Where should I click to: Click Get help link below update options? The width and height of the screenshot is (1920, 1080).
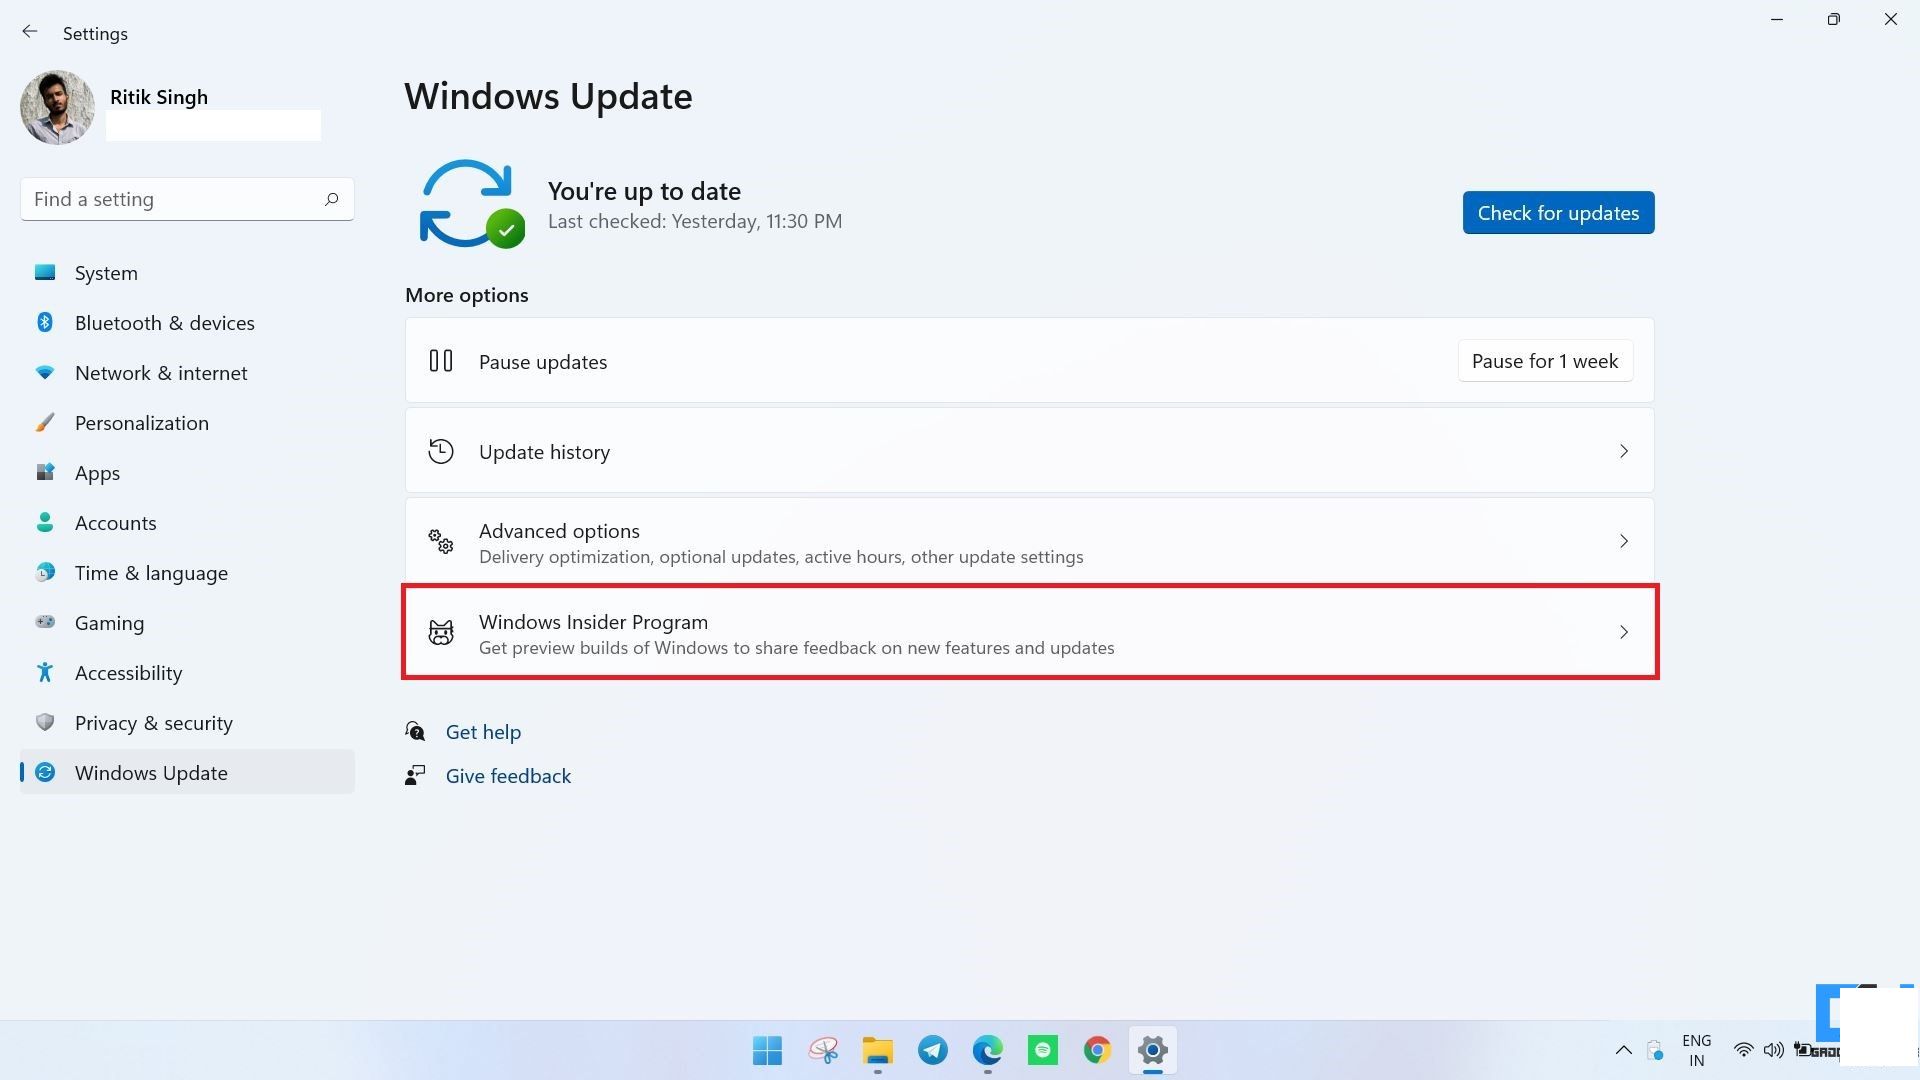(483, 731)
